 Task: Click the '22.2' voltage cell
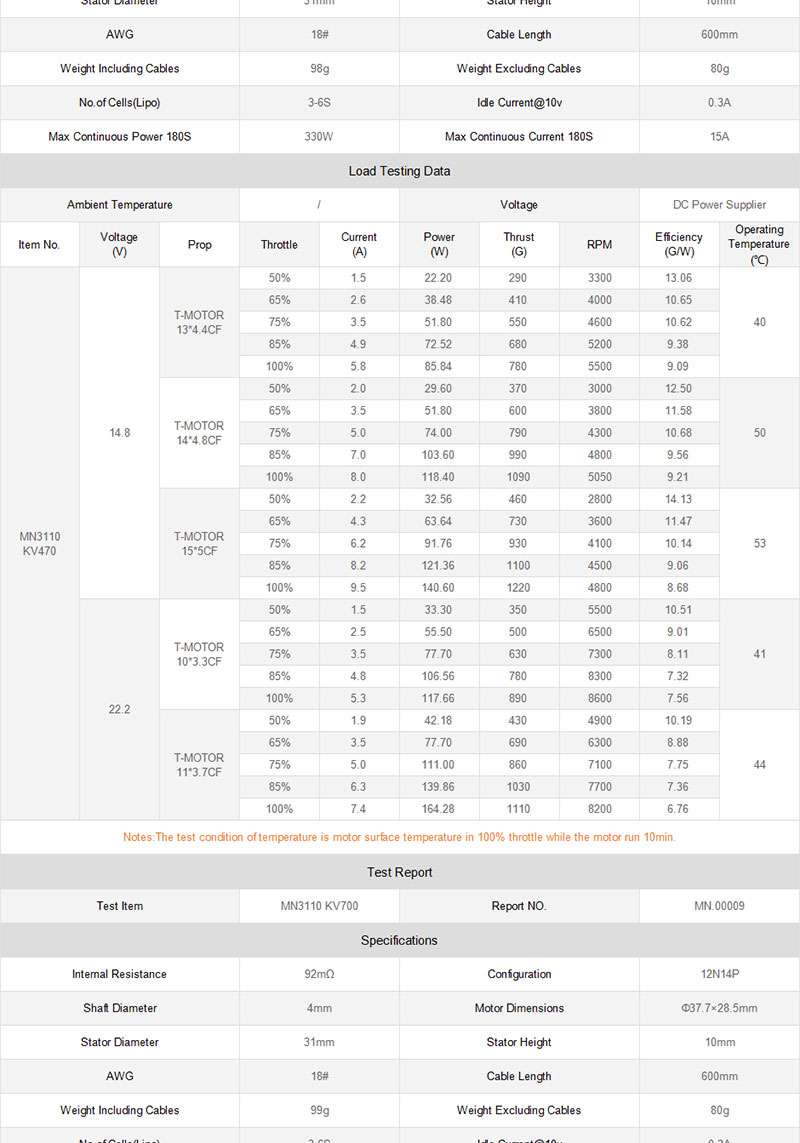(x=120, y=709)
